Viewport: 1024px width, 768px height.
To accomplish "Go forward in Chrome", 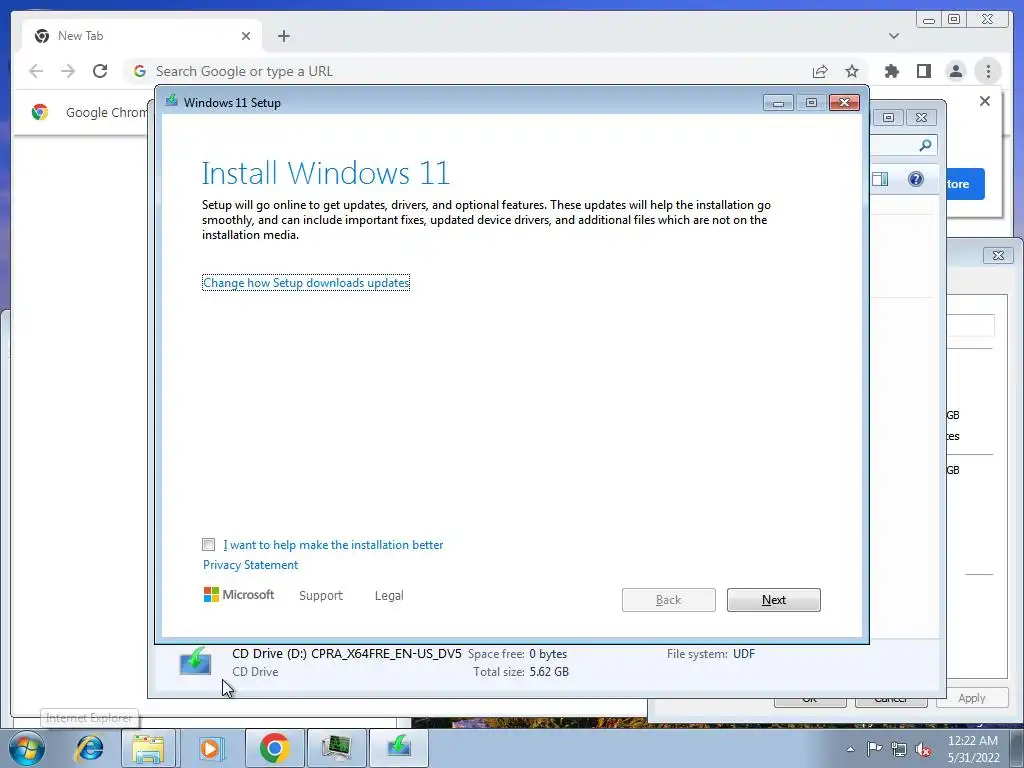I will click(x=68, y=71).
